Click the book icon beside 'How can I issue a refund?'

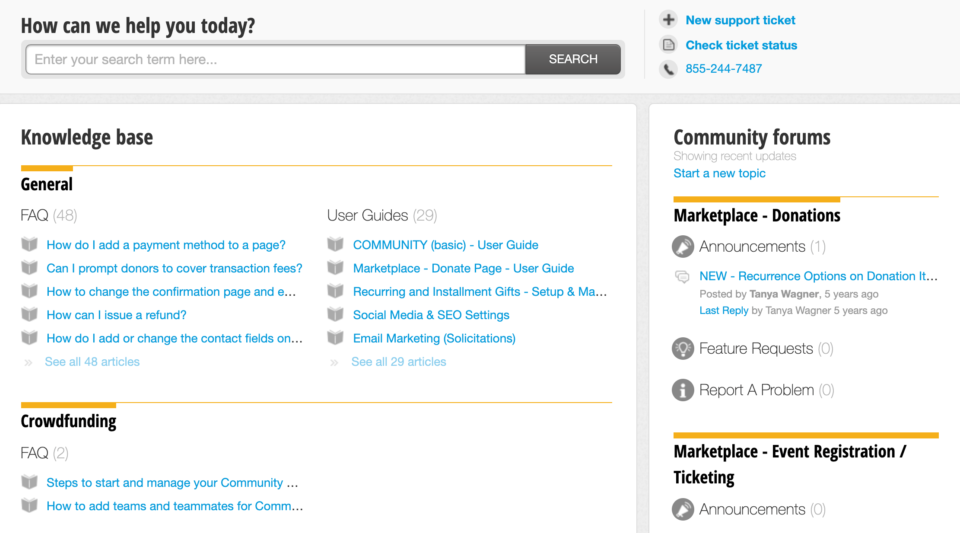pyautogui.click(x=29, y=315)
